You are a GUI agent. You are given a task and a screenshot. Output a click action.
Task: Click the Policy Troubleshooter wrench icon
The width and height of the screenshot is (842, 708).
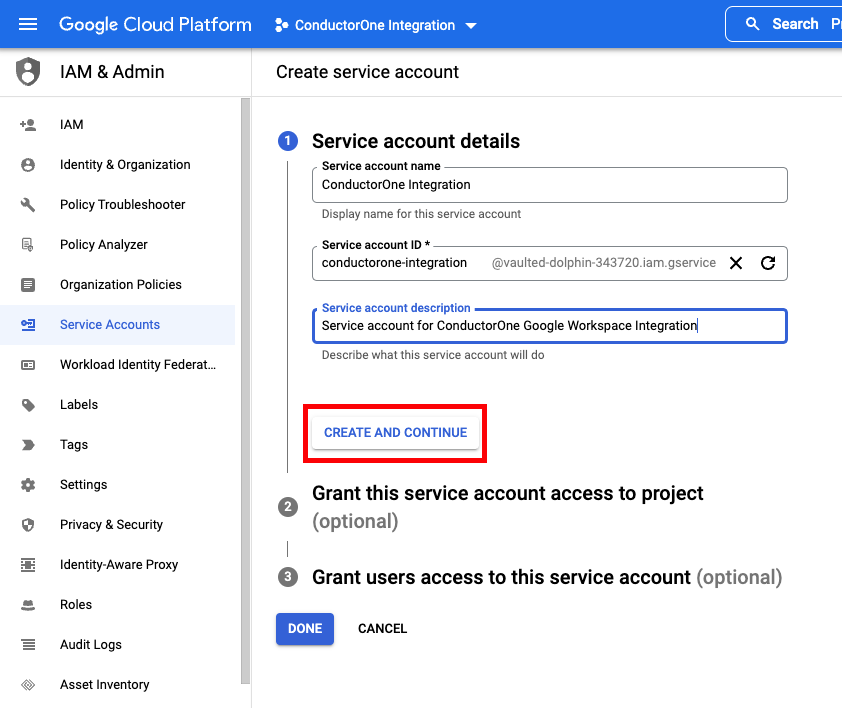point(28,205)
